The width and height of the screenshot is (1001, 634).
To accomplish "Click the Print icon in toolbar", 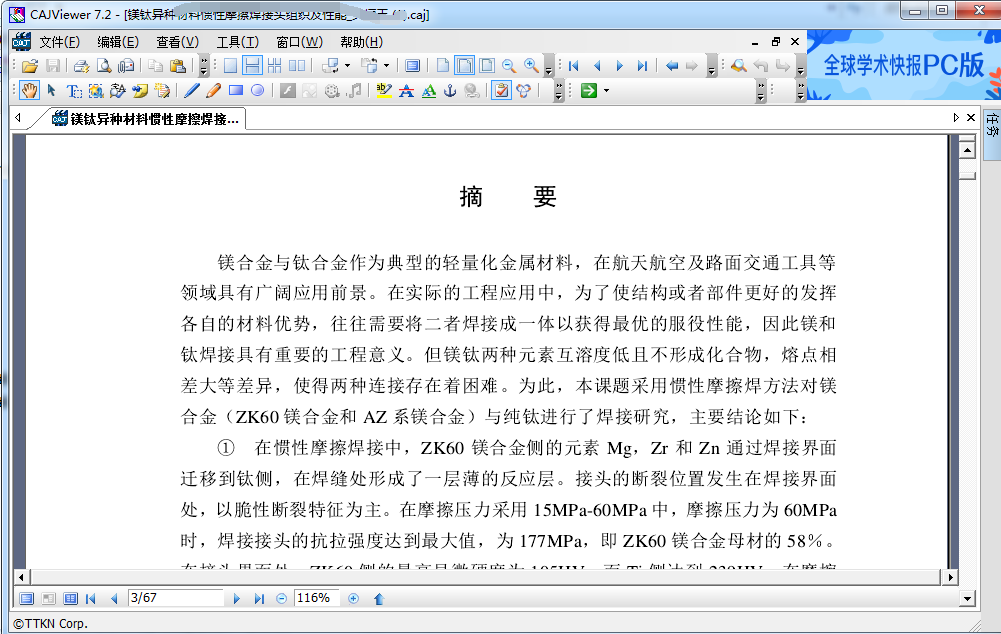I will 81,66.
